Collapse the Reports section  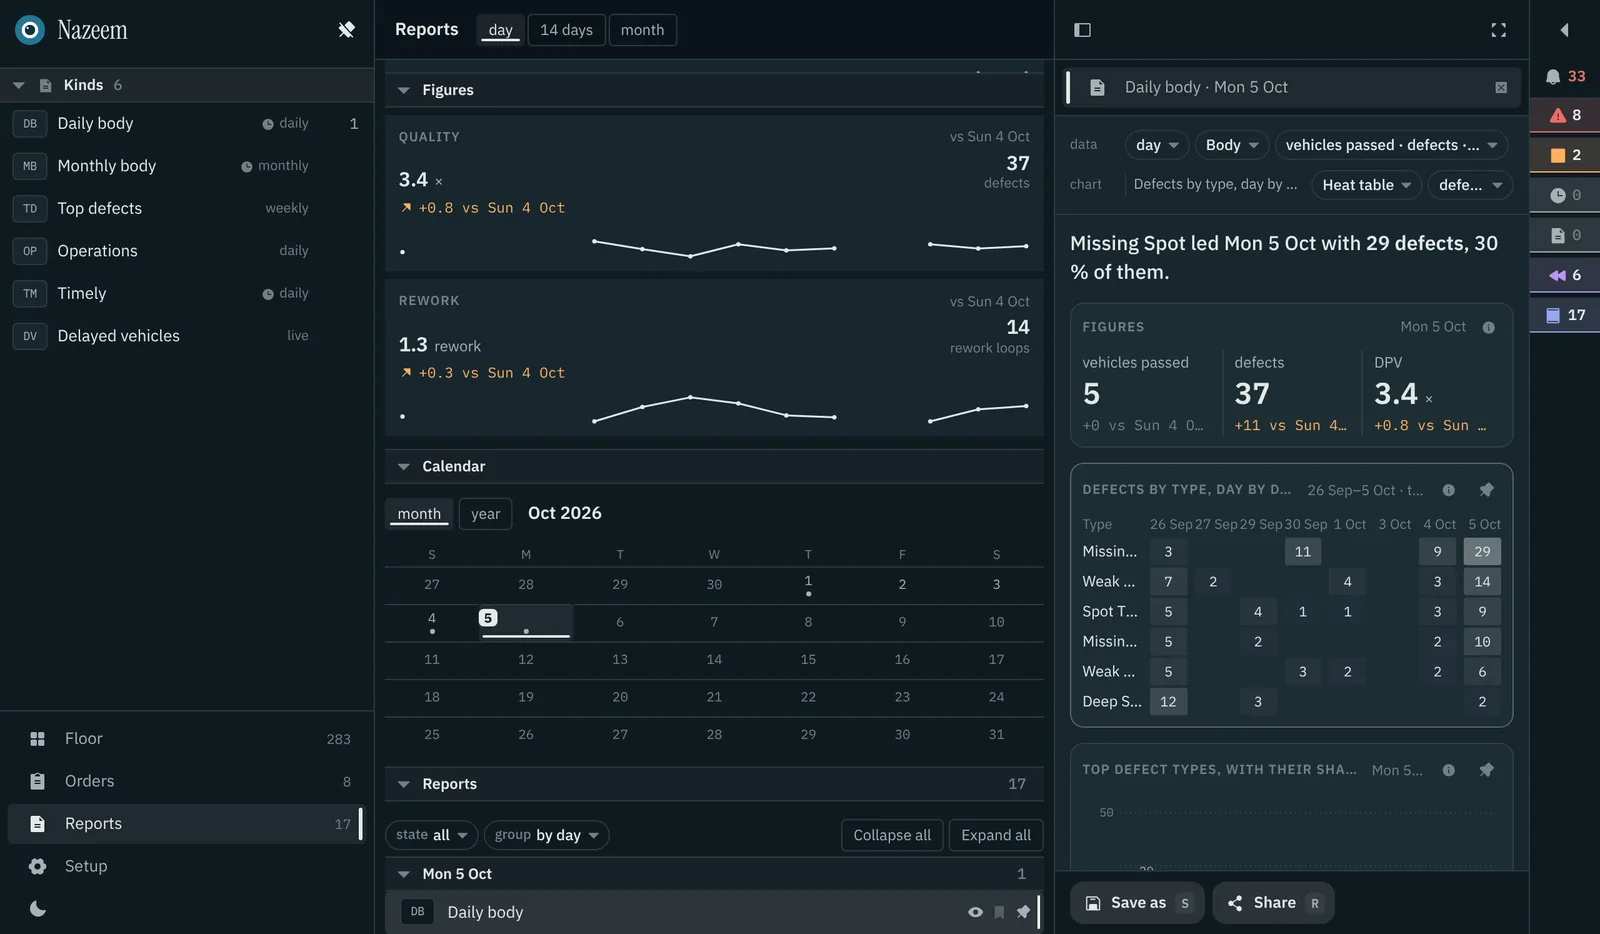pos(404,785)
